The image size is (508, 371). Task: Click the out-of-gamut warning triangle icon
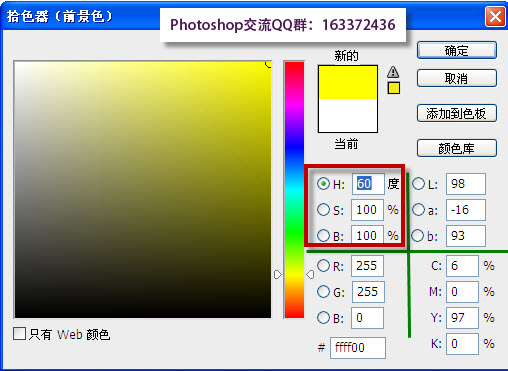pyautogui.click(x=393, y=72)
